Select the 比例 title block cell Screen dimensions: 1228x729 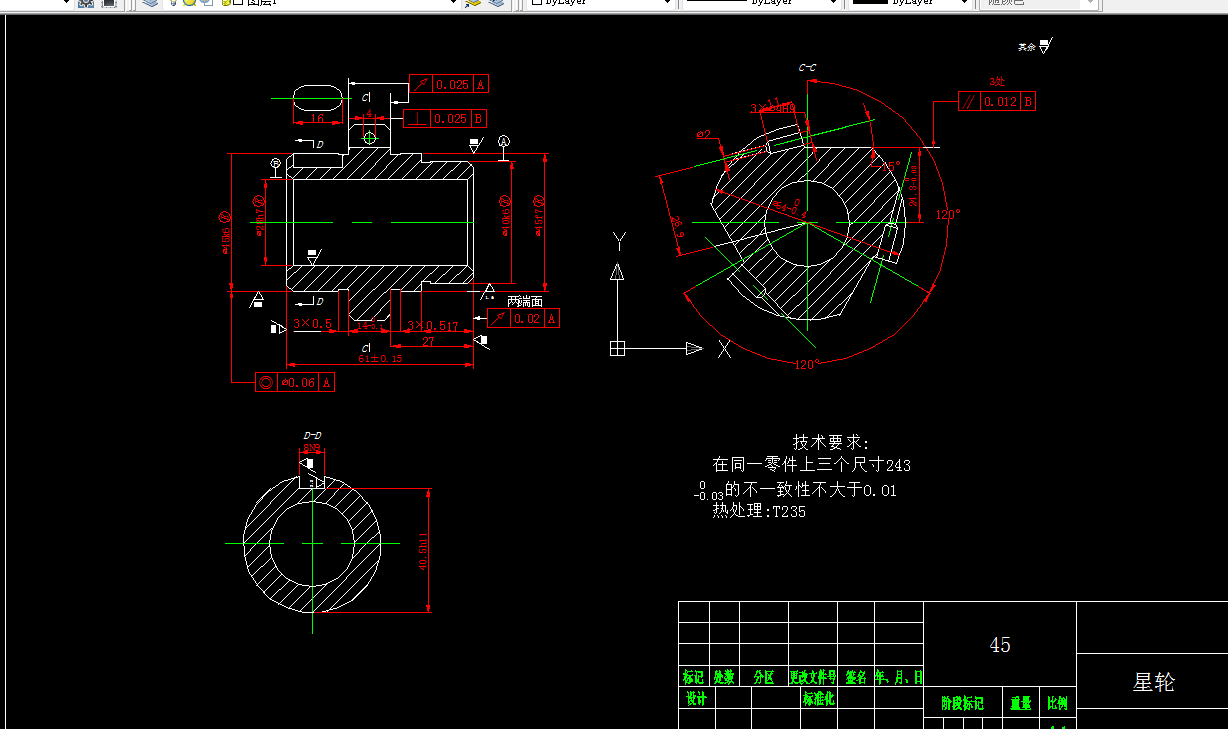tap(1057, 703)
